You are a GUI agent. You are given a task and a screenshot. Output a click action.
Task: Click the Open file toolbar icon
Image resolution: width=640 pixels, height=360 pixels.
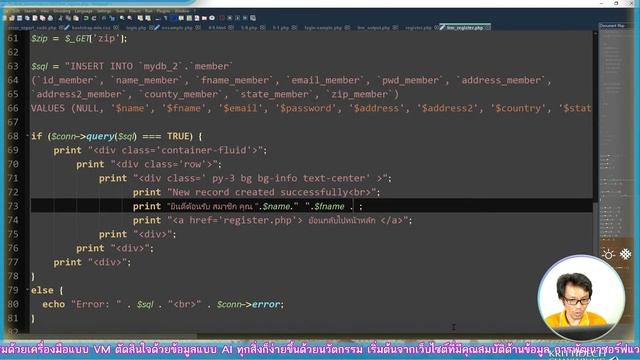point(12,18)
